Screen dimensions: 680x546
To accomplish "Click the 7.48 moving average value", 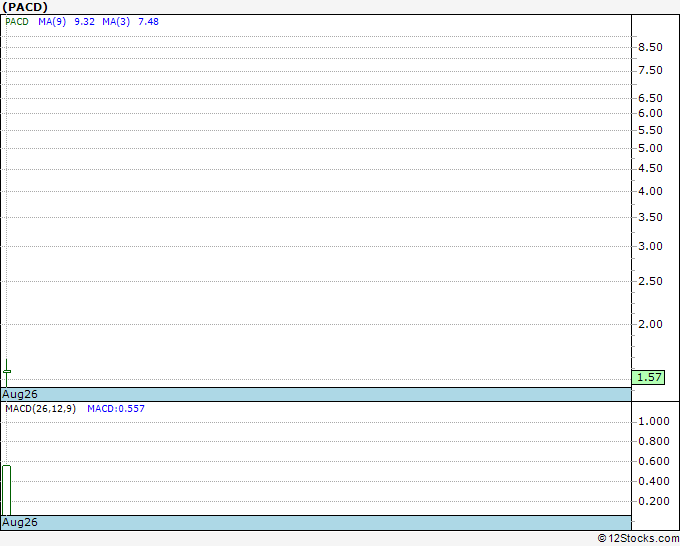I will coord(148,22).
